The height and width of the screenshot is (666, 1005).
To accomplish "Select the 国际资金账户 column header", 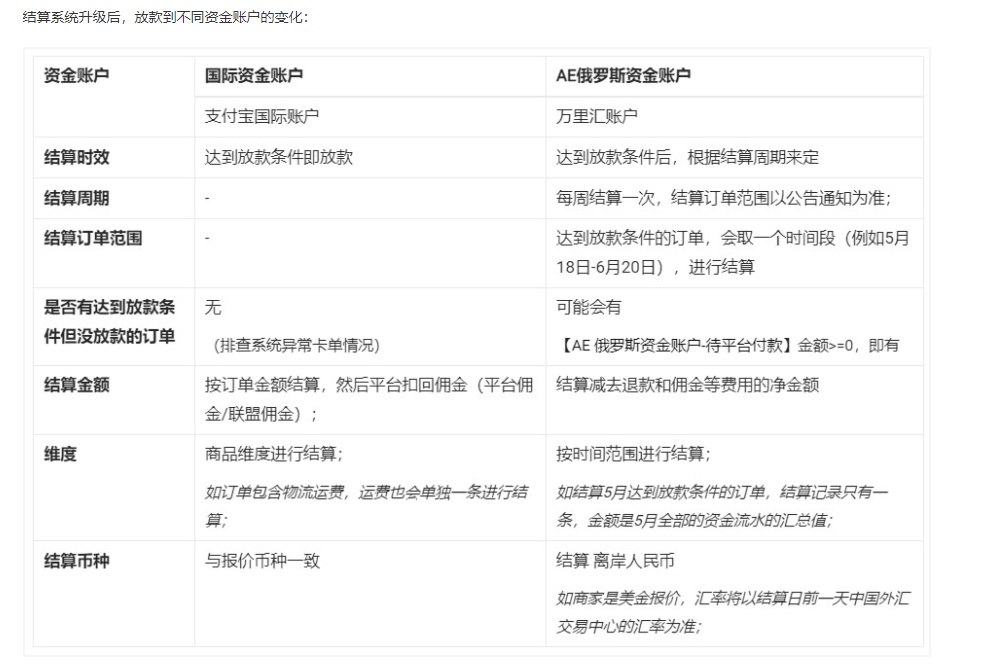I will pyautogui.click(x=246, y=76).
